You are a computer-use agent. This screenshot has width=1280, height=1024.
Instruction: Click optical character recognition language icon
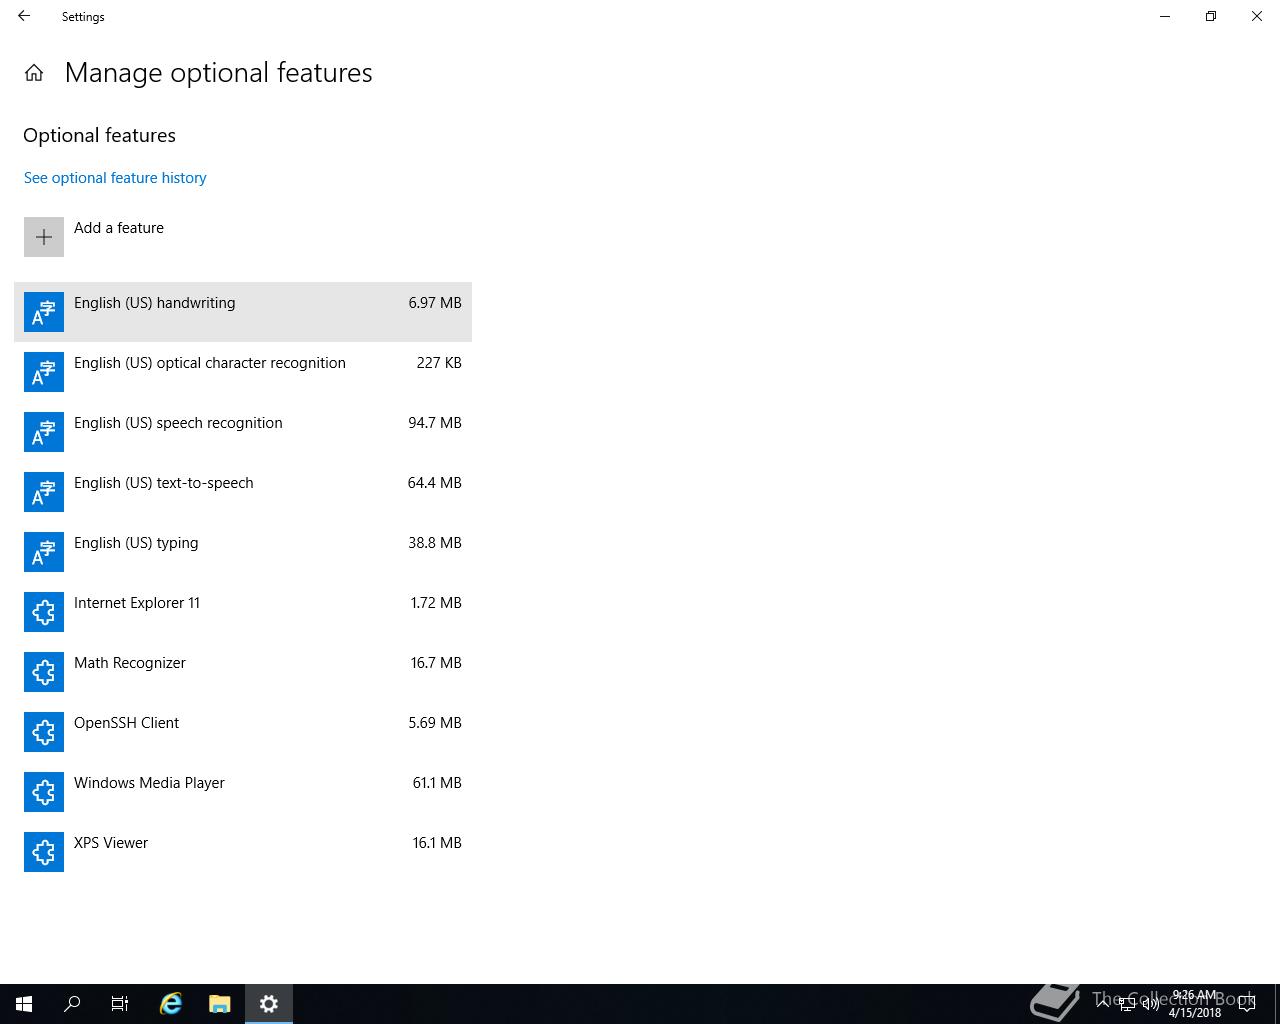(x=44, y=372)
